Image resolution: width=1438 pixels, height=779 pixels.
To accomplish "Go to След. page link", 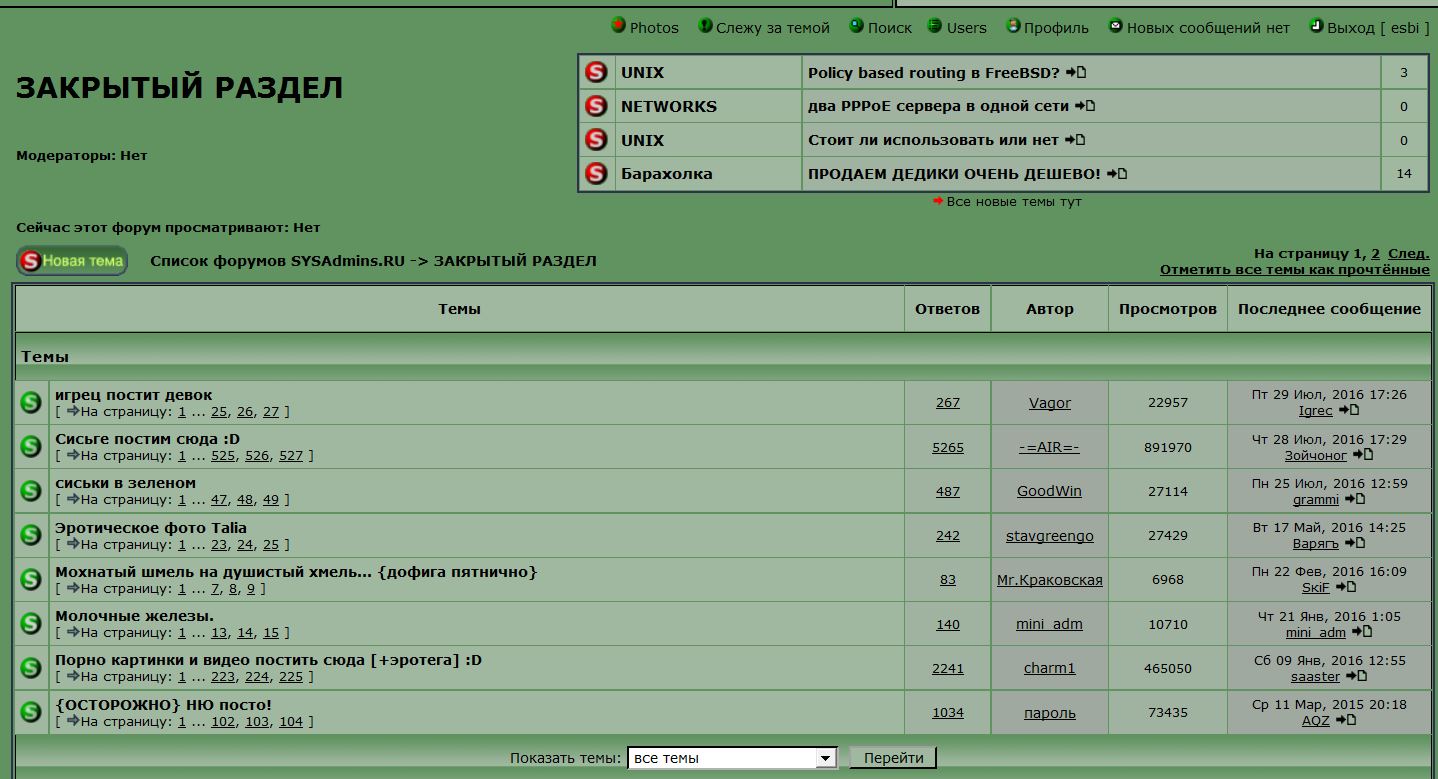I will tap(1409, 254).
